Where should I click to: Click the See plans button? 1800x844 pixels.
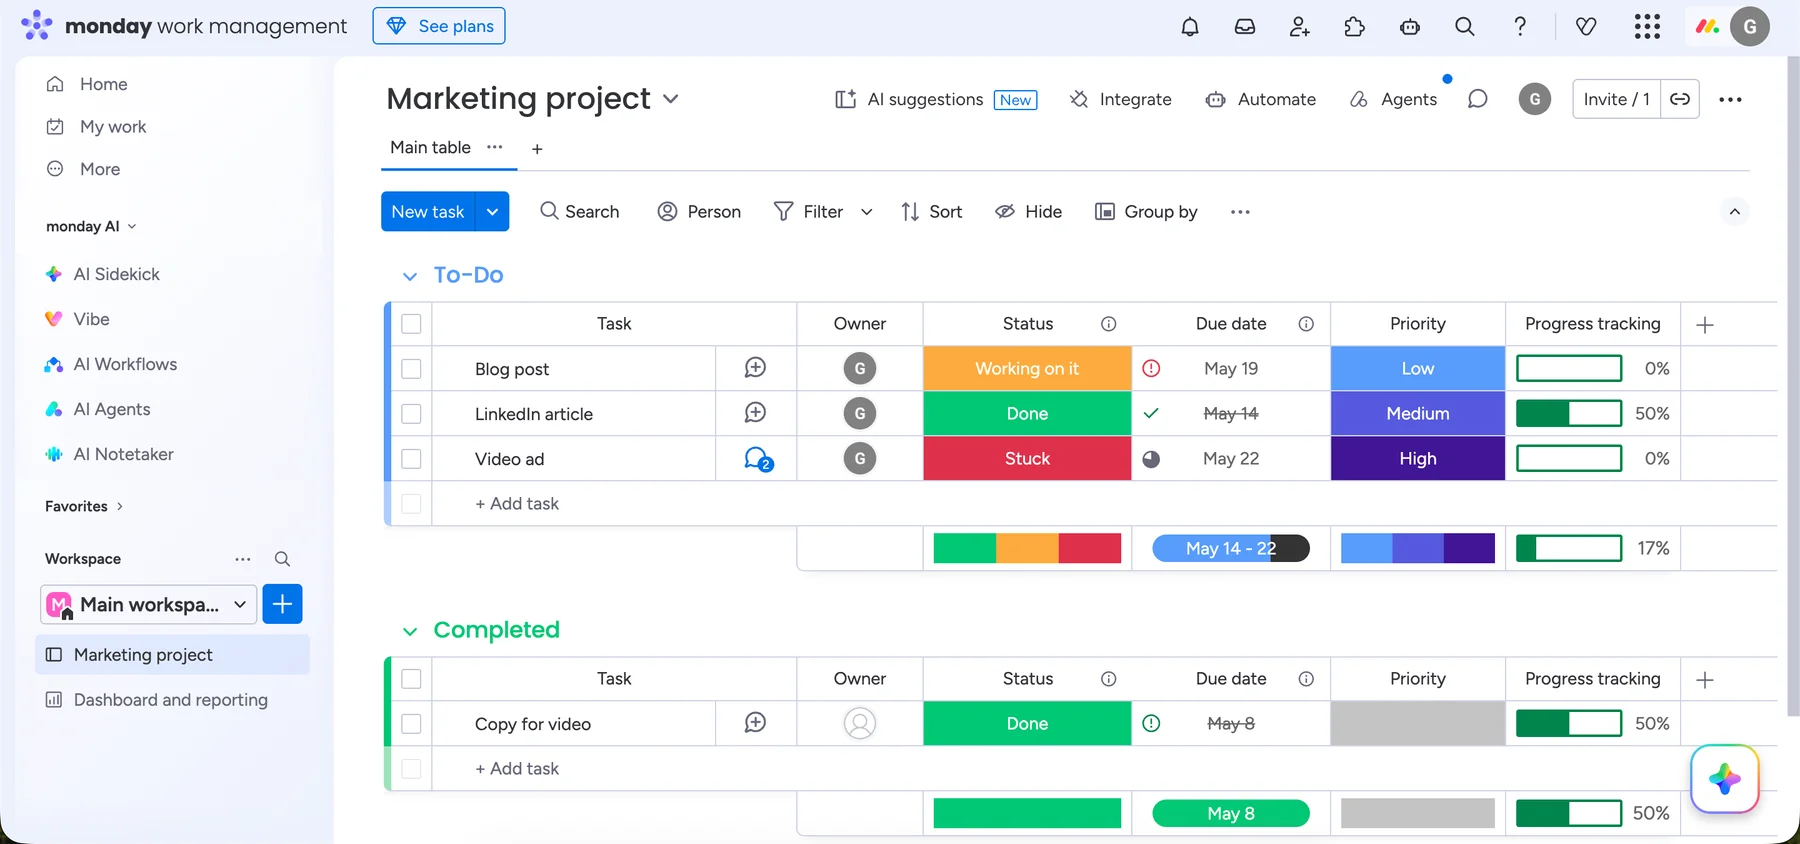point(439,26)
